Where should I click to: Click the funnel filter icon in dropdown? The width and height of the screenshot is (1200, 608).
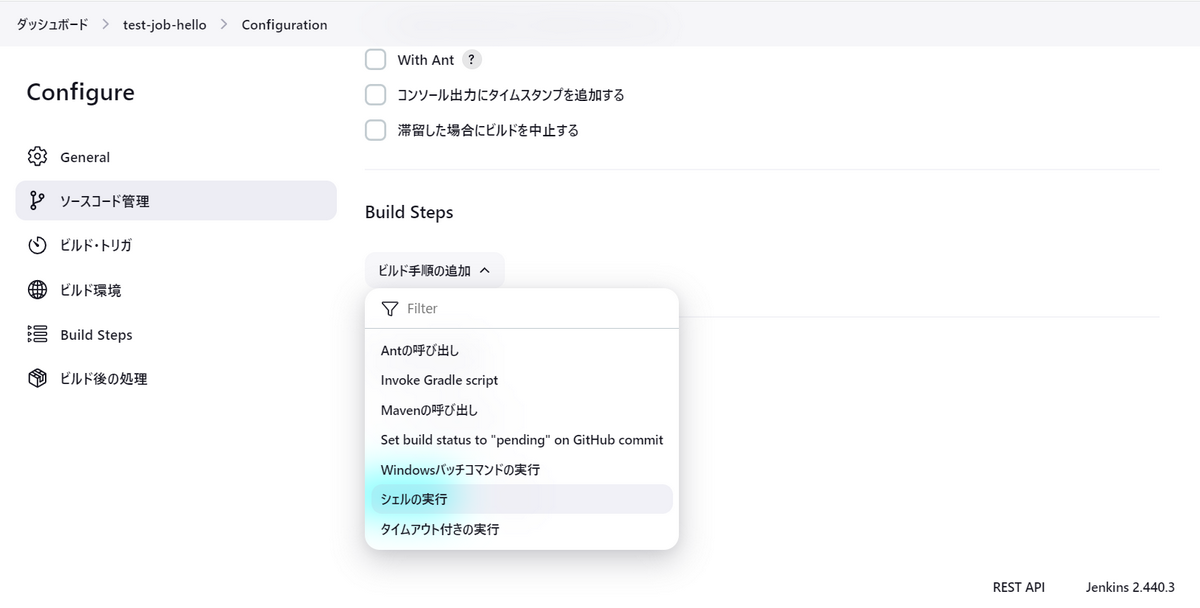coord(390,309)
